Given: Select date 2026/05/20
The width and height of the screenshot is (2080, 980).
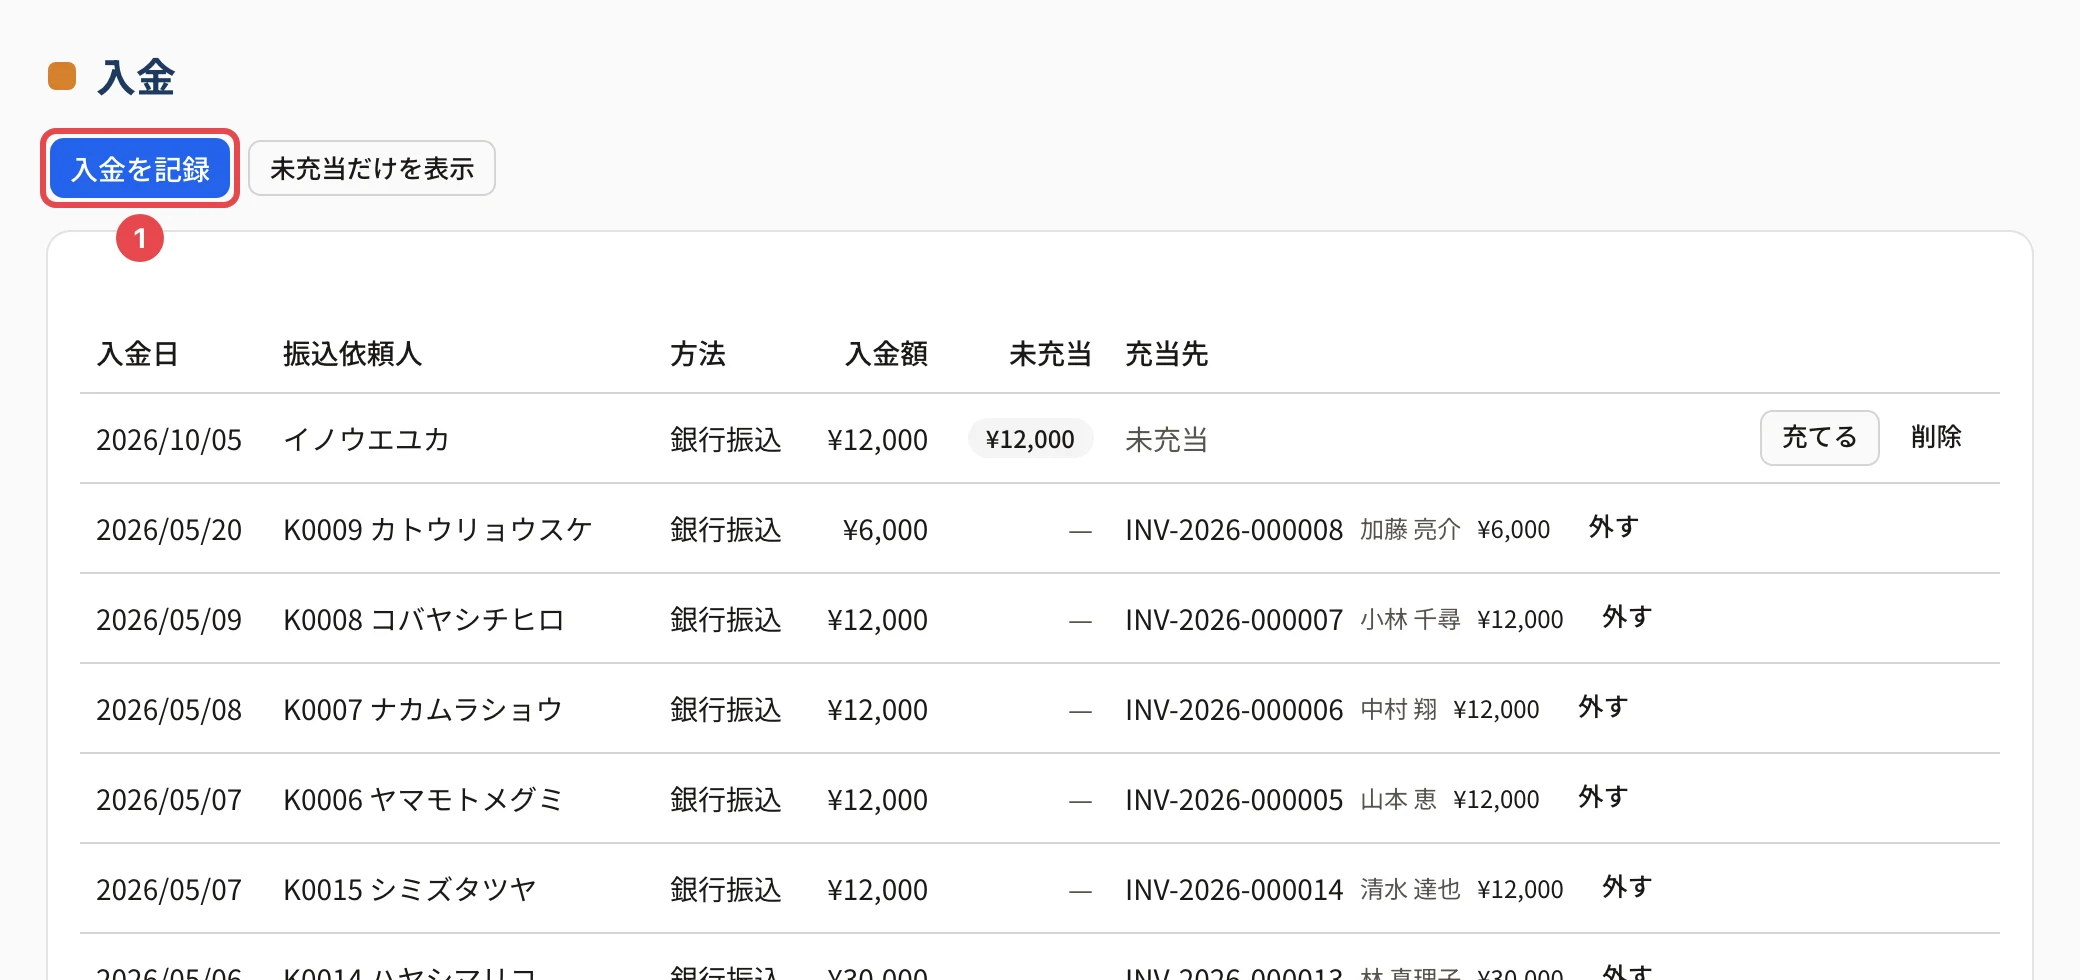Looking at the screenshot, I should [169, 530].
